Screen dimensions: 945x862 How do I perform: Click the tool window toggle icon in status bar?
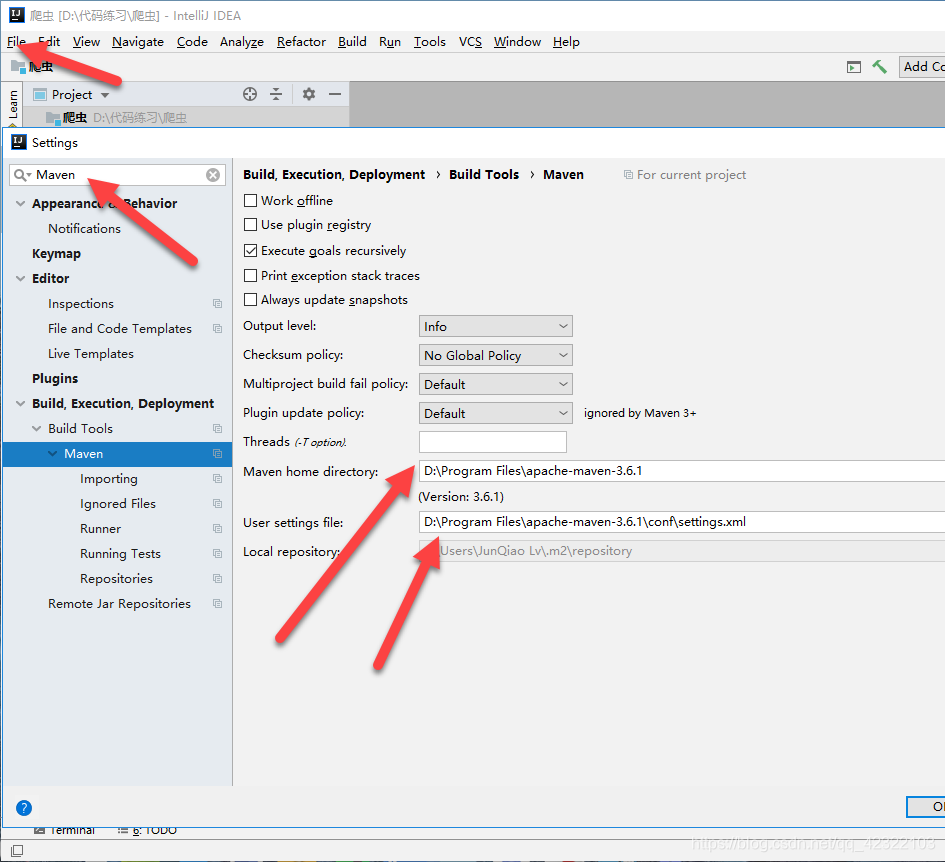17,851
